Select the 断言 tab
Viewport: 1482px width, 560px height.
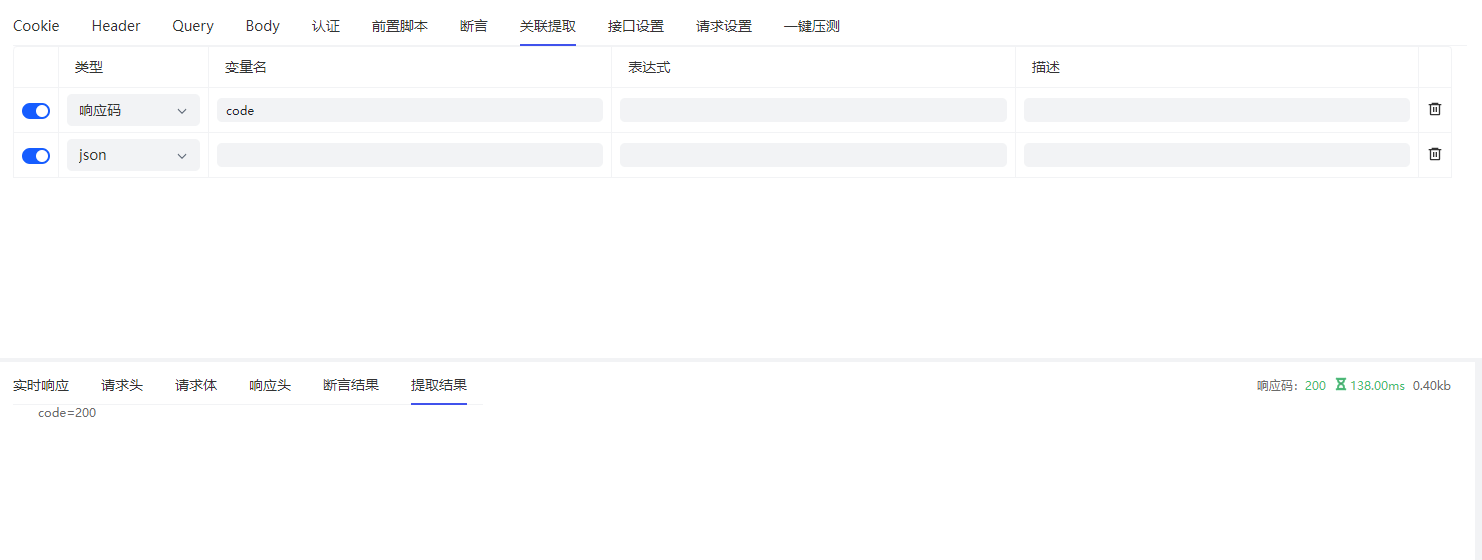473,26
